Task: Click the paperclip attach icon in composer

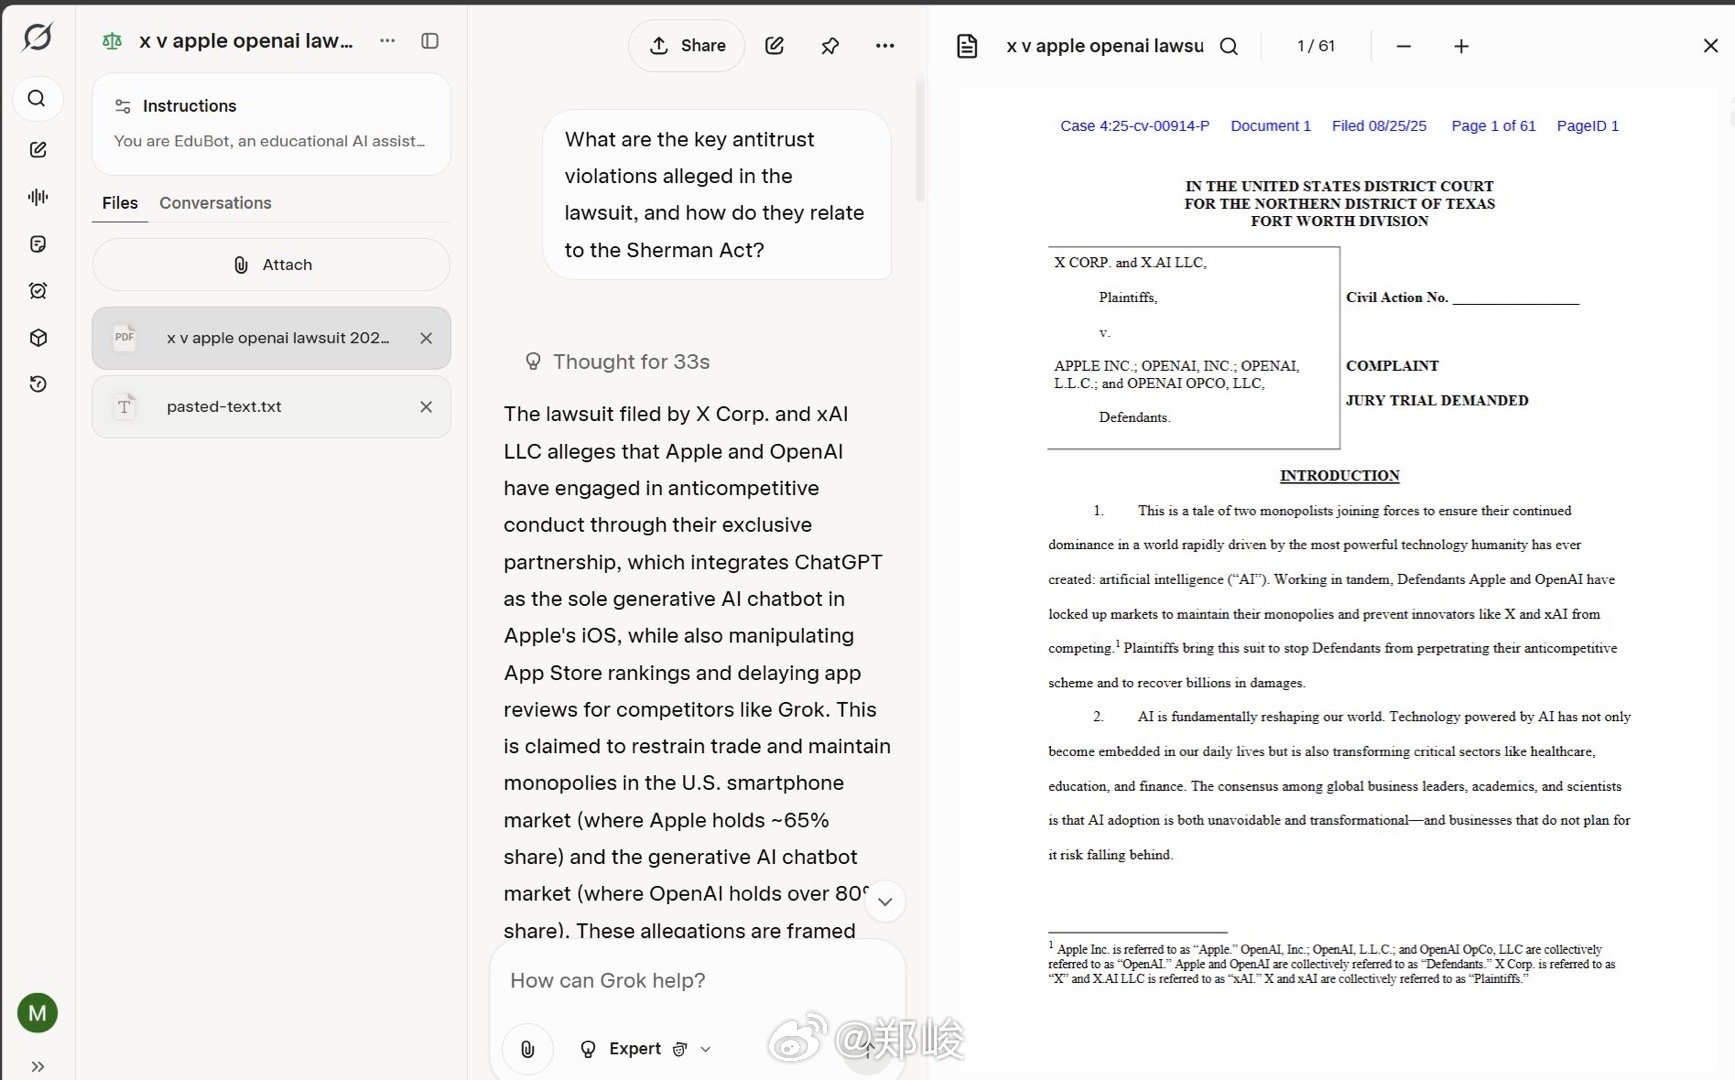Action: pos(528,1049)
